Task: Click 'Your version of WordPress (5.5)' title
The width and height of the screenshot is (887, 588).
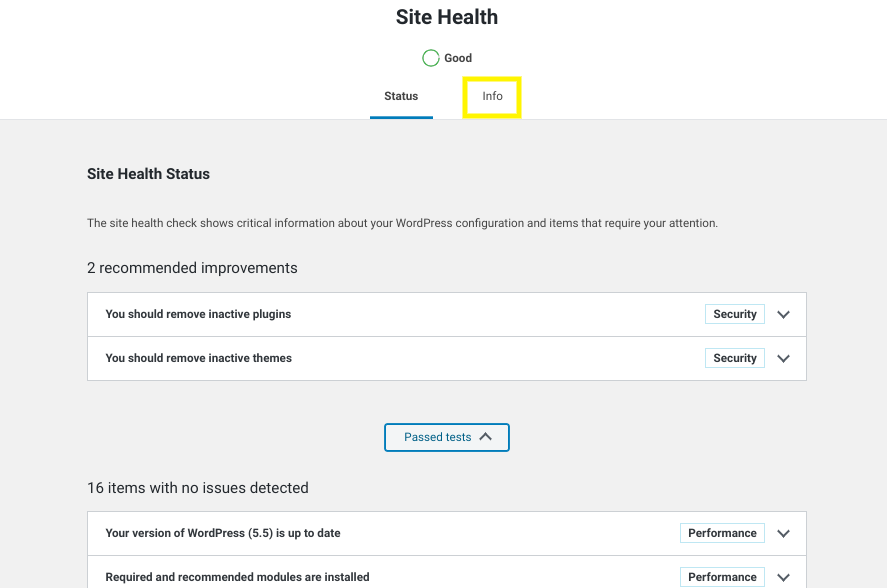Action: tap(223, 533)
